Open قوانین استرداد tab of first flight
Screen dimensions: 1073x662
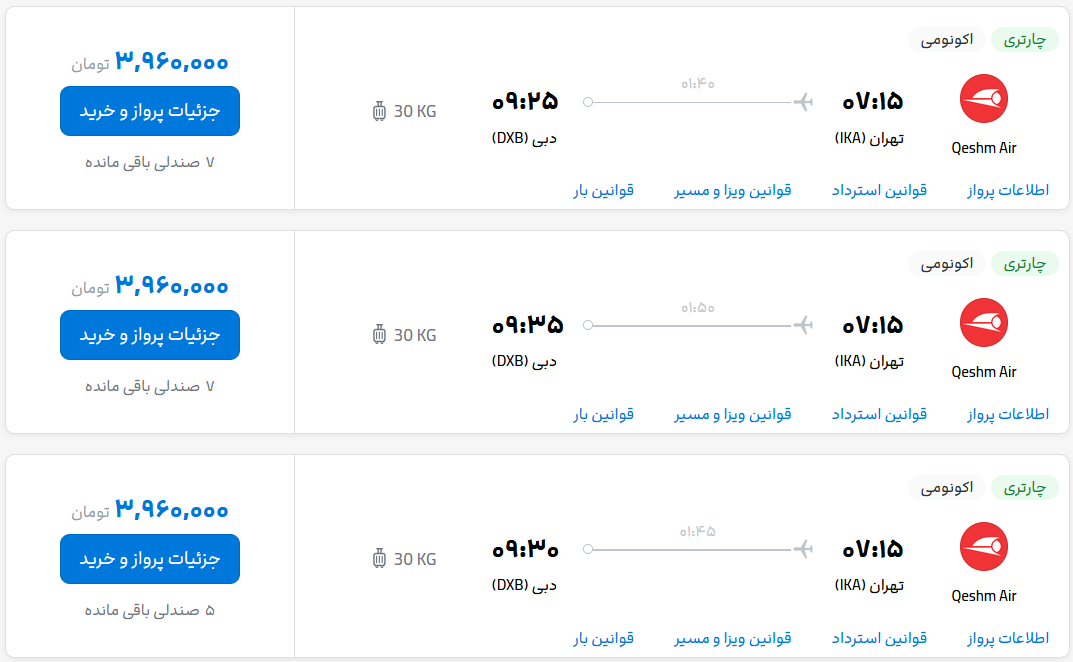point(879,190)
